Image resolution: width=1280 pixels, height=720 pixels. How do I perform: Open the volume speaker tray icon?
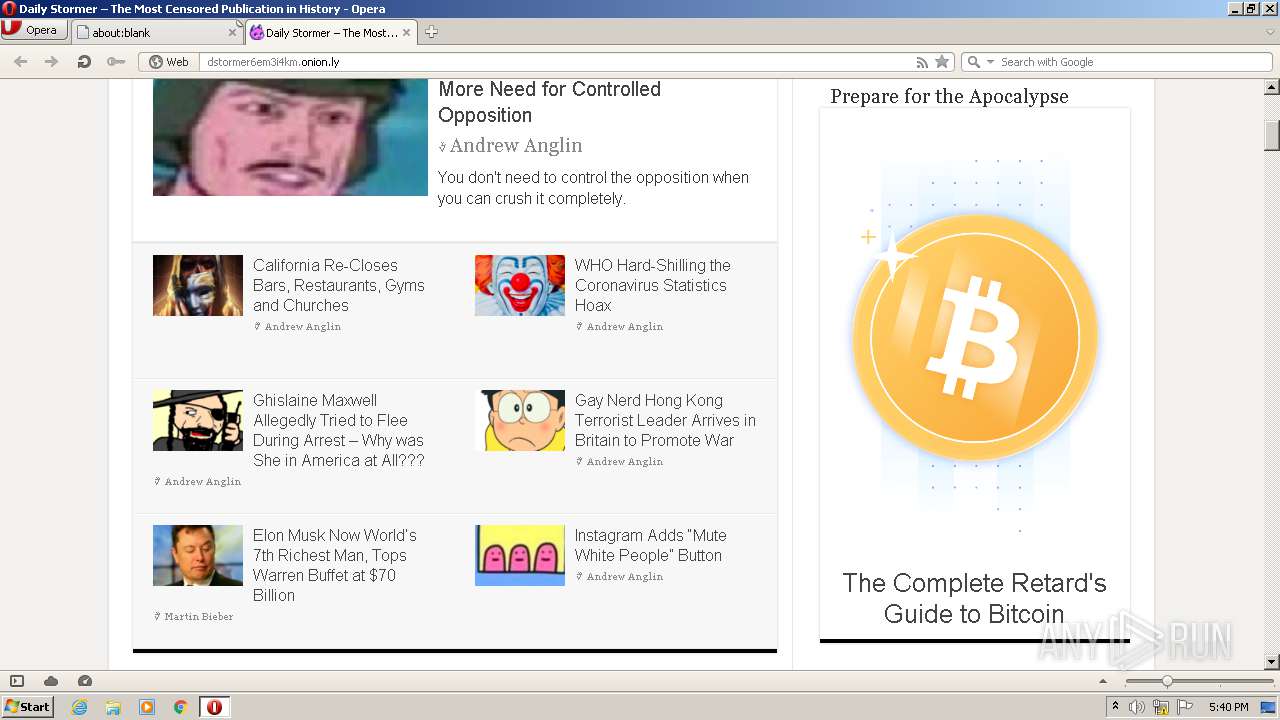click(x=1137, y=707)
